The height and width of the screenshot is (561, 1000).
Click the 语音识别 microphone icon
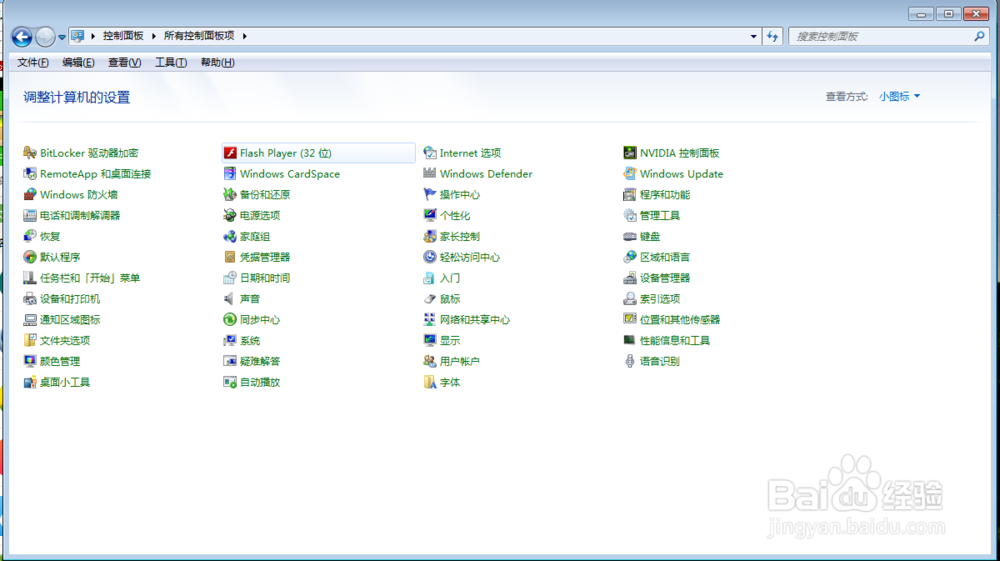pos(629,361)
